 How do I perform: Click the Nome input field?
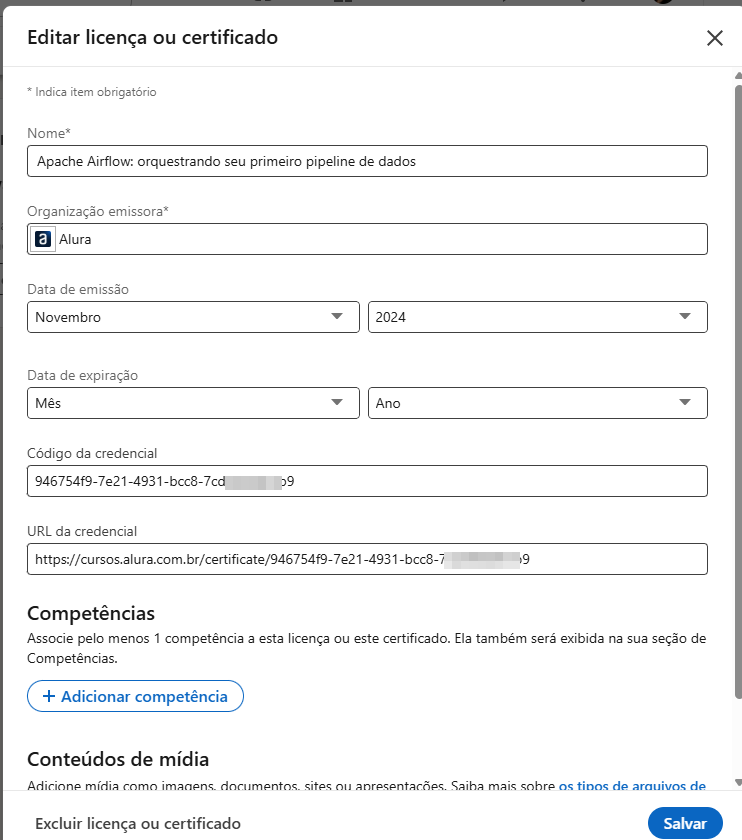point(366,160)
